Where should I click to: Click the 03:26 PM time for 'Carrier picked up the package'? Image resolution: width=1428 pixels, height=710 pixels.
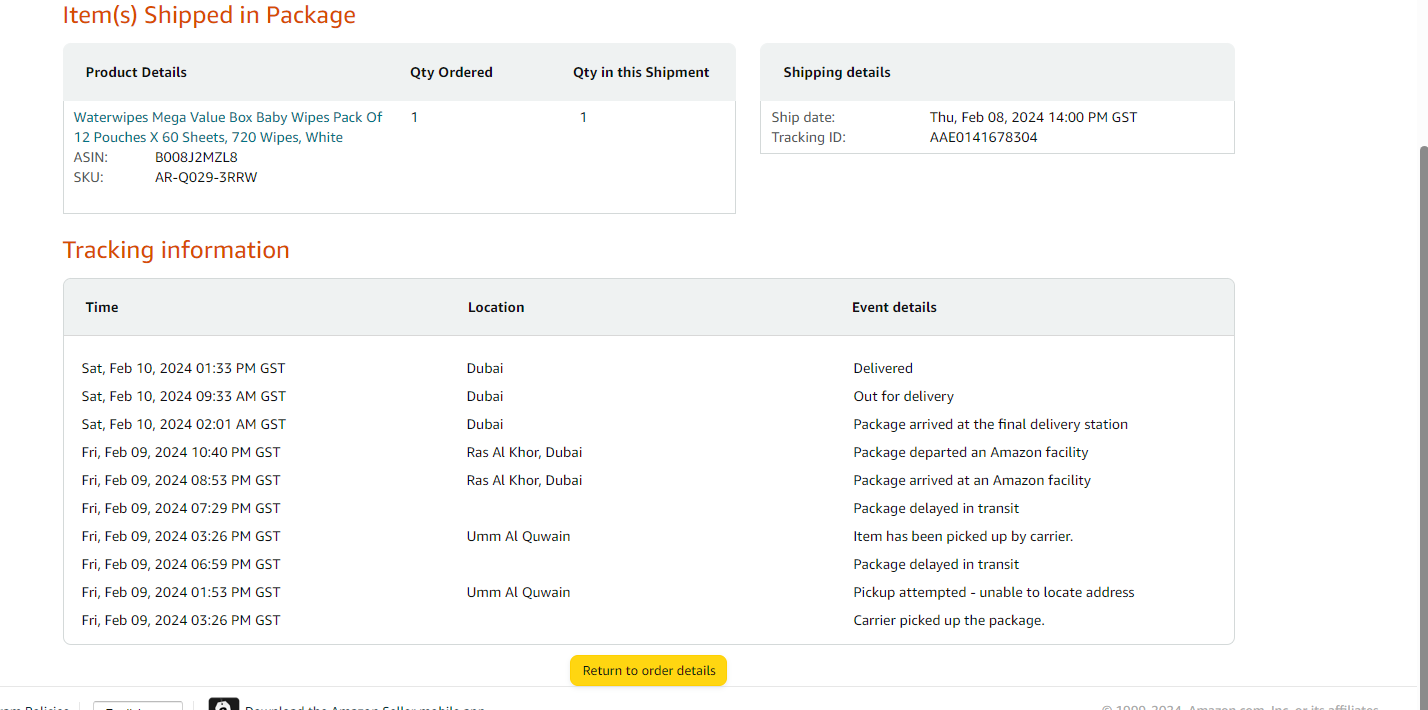click(x=181, y=620)
